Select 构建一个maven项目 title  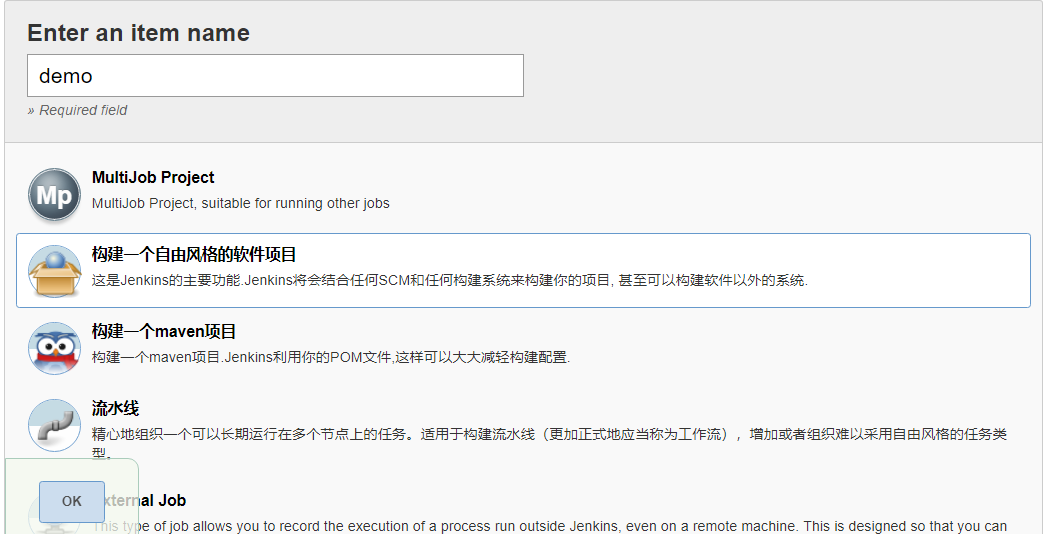pyautogui.click(x=164, y=332)
